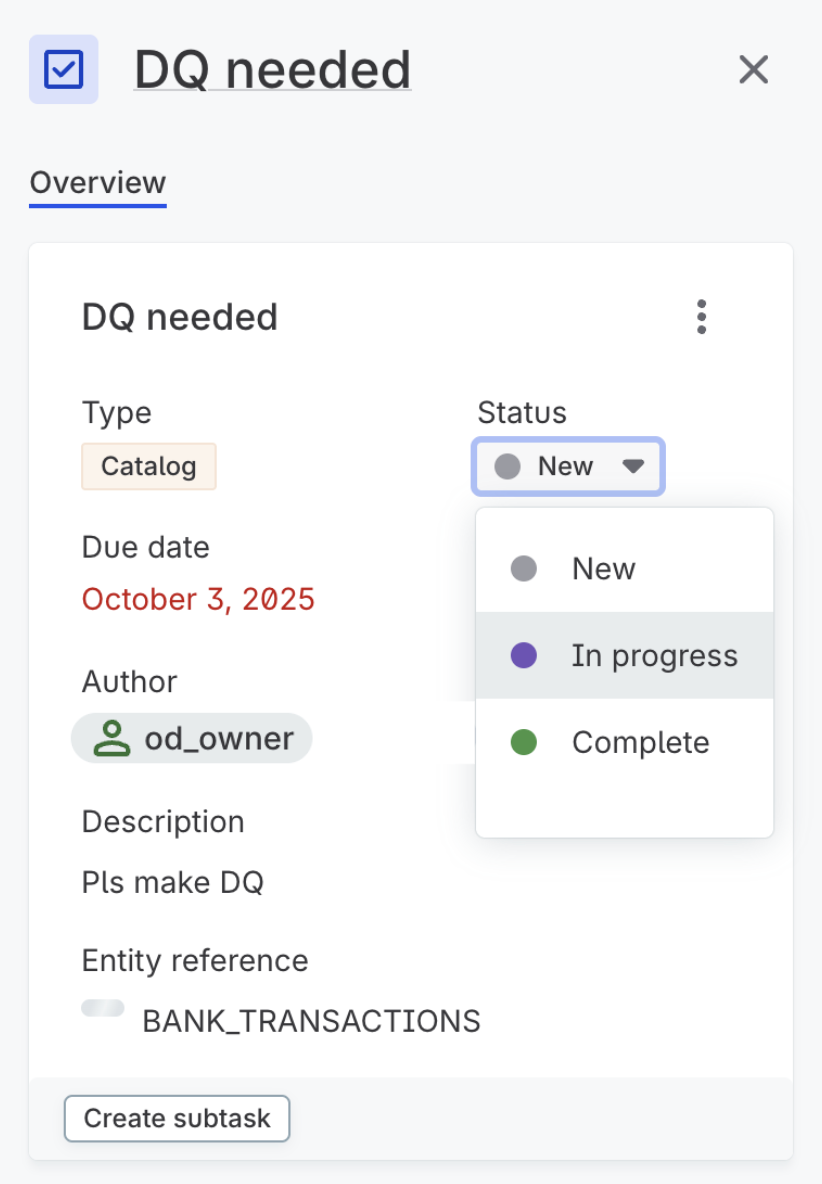Select the BANK_TRANSACTIONS entity reference
Image resolution: width=822 pixels, height=1184 pixels.
[311, 1021]
